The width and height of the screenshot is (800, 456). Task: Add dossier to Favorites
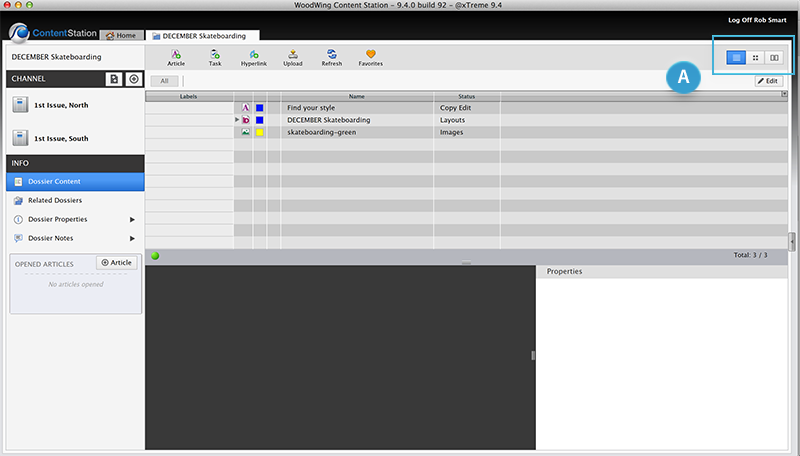[x=370, y=58]
